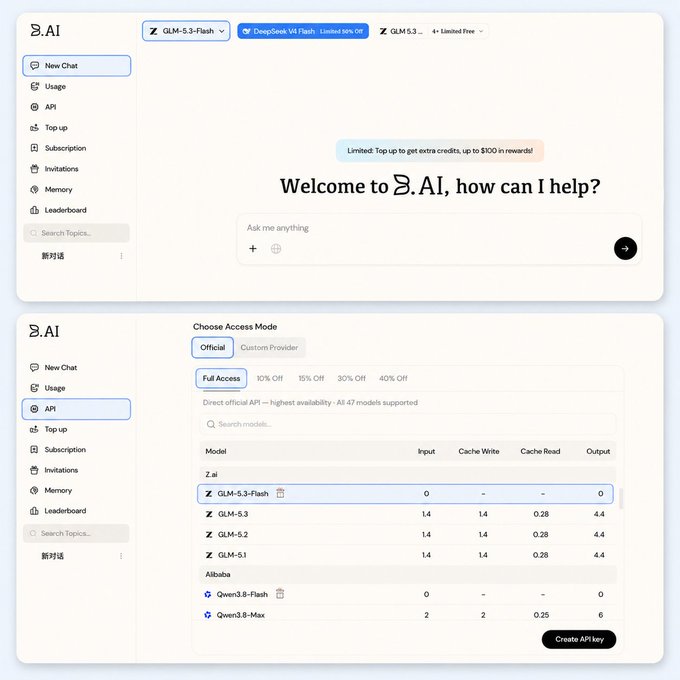The image size is (680, 680).
Task: Click the Input column header
Action: tap(426, 451)
